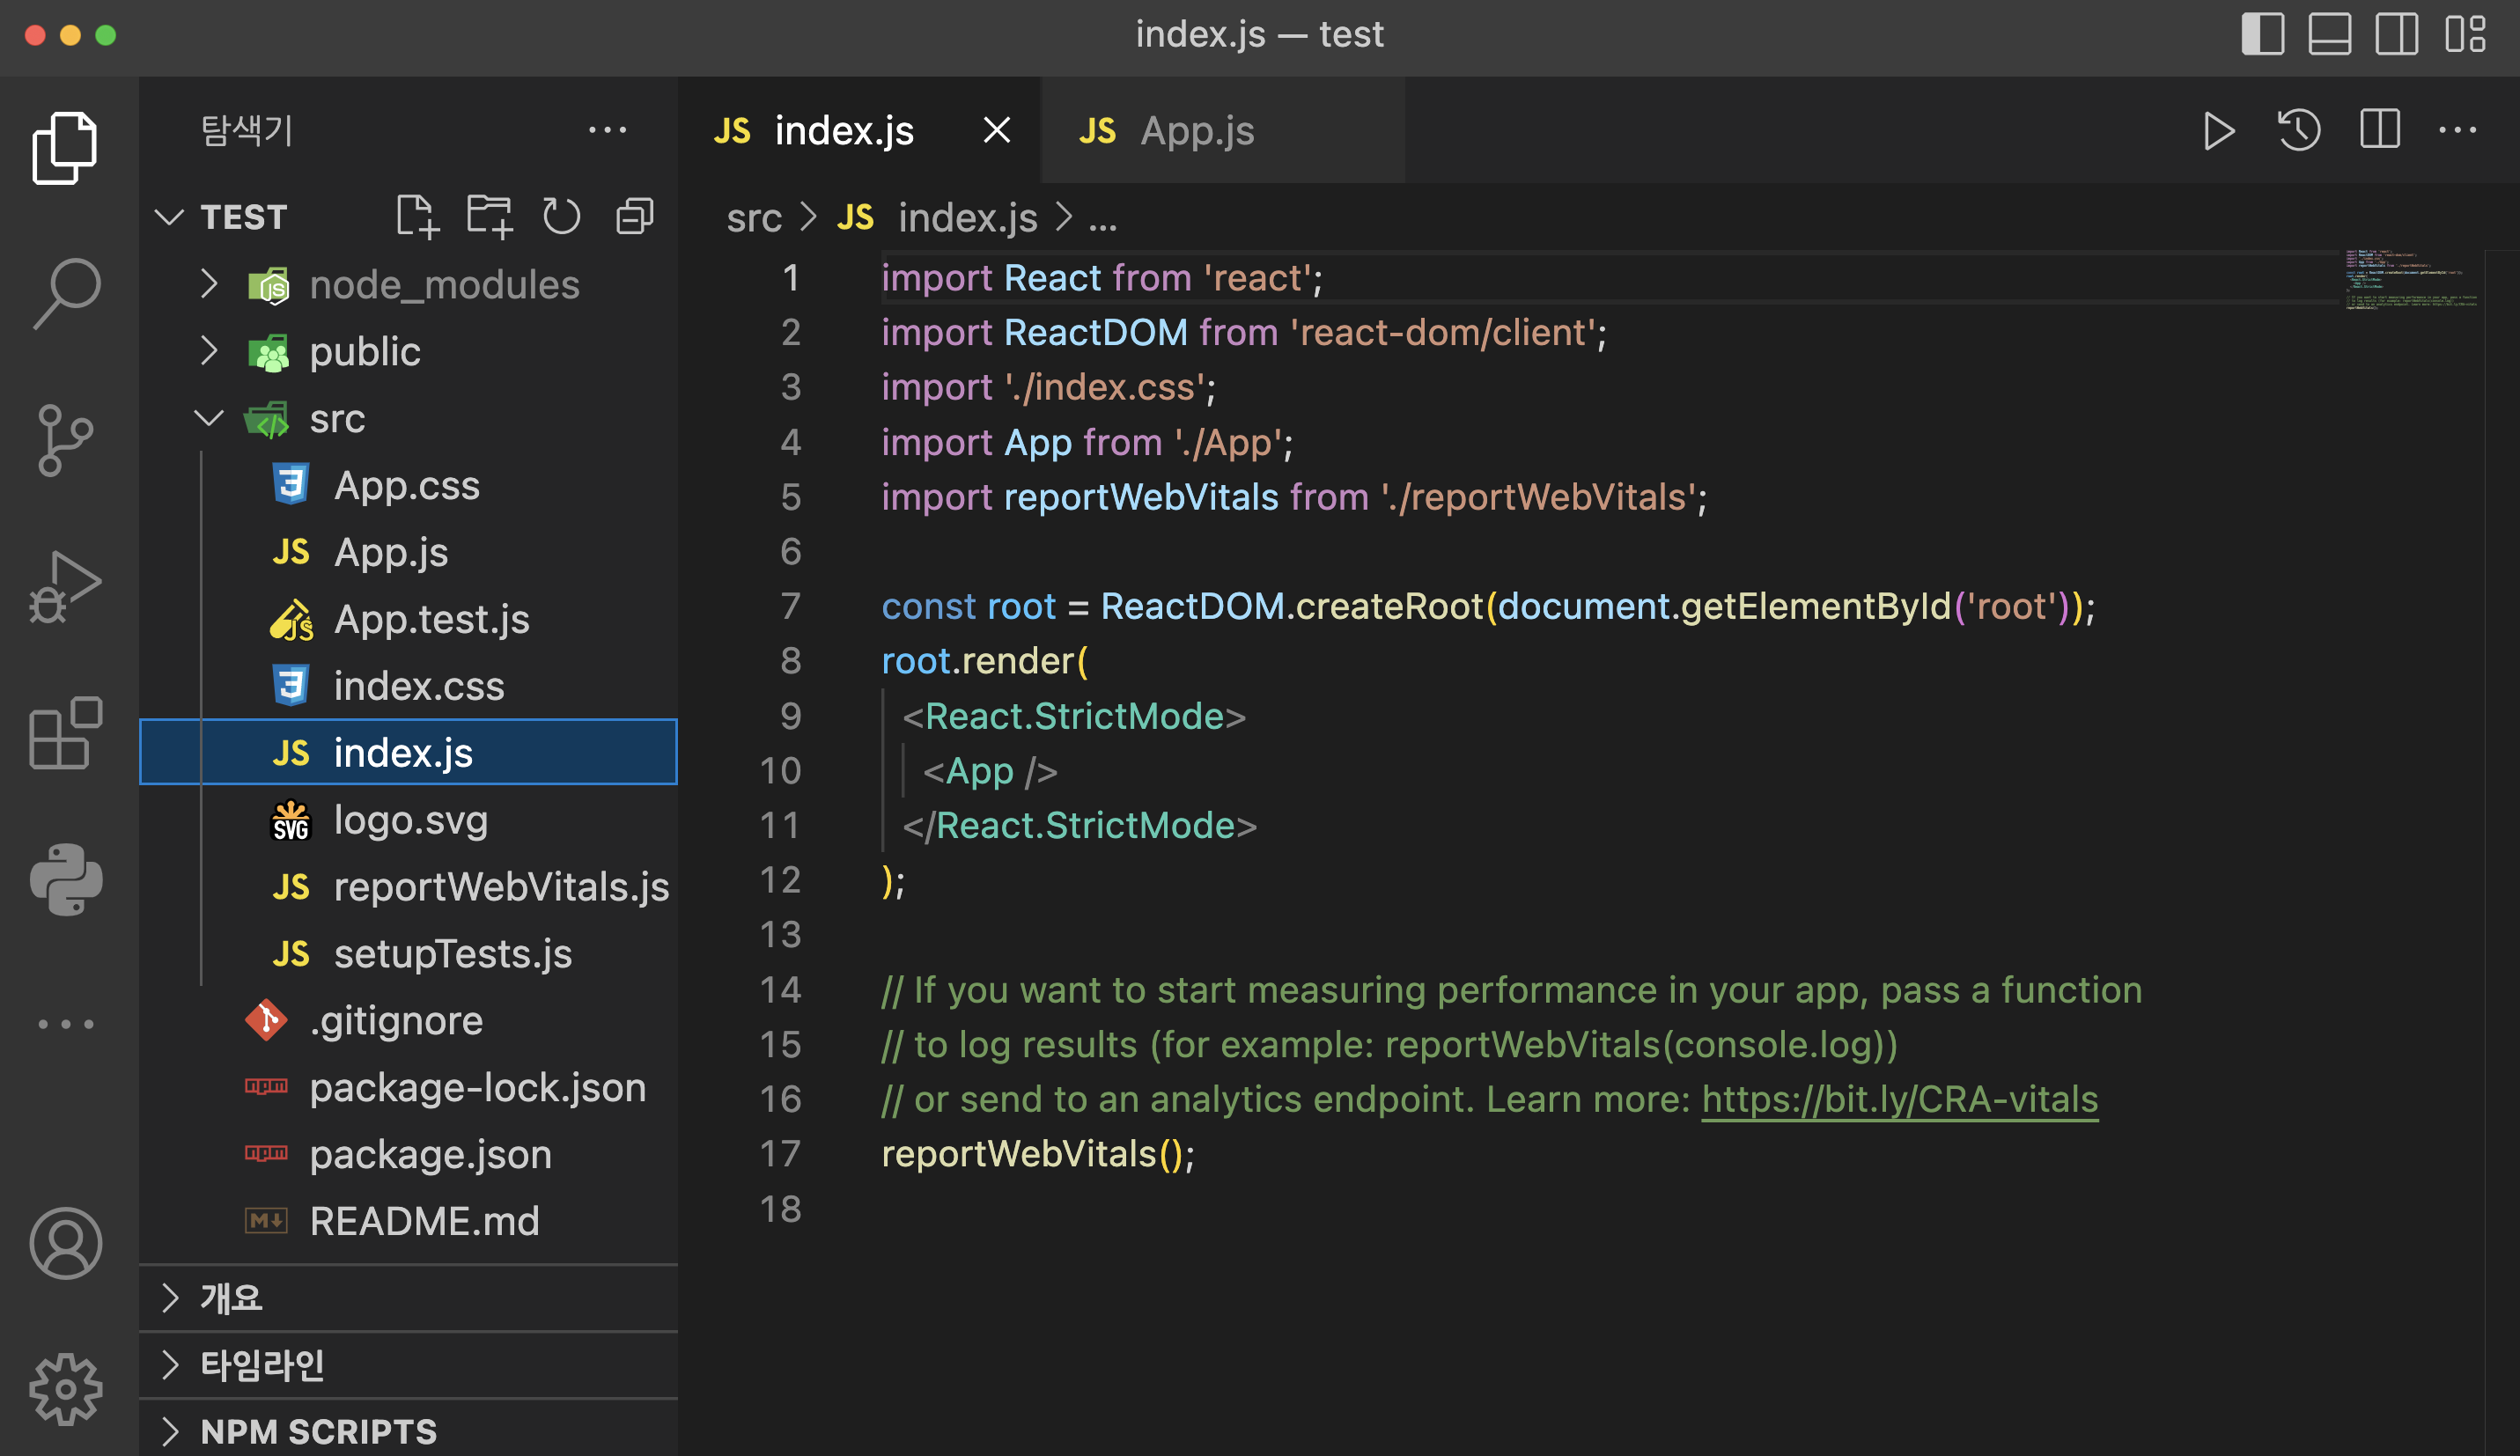Refresh the explorer file tree
Image resolution: width=2520 pixels, height=1456 pixels.
click(561, 216)
